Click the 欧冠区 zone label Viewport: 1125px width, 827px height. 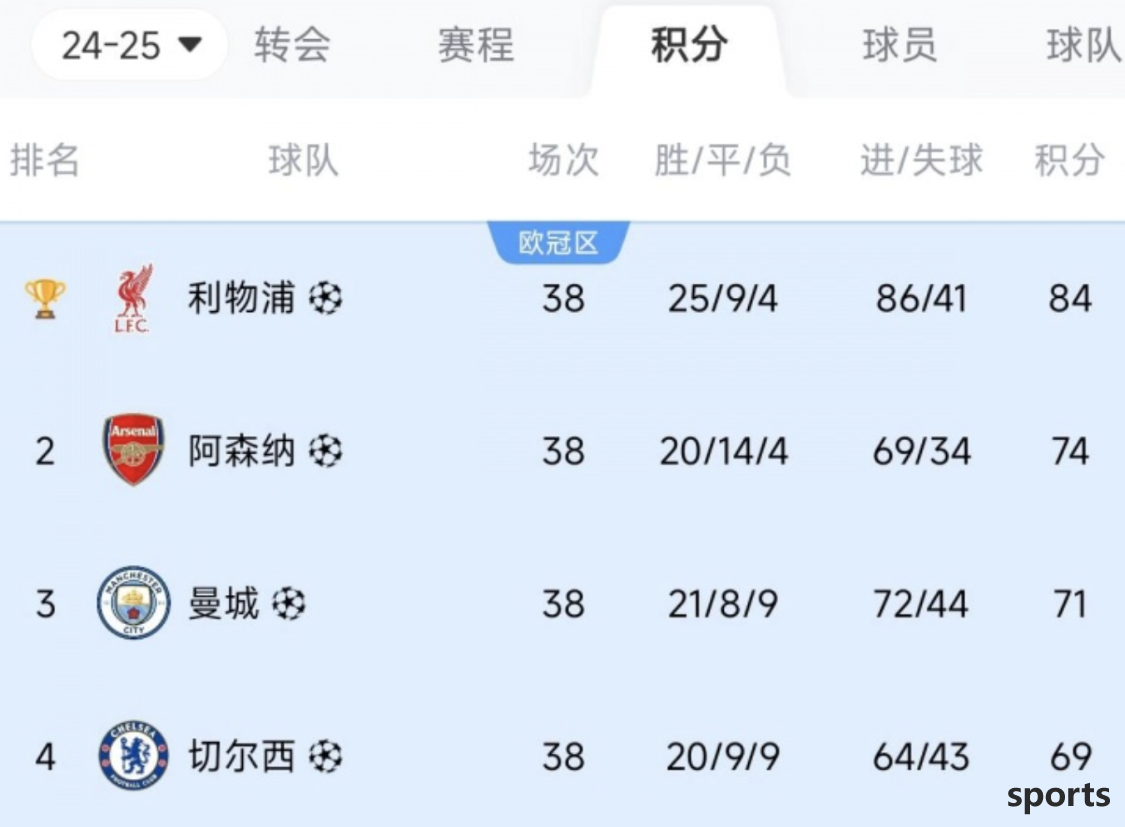point(558,242)
